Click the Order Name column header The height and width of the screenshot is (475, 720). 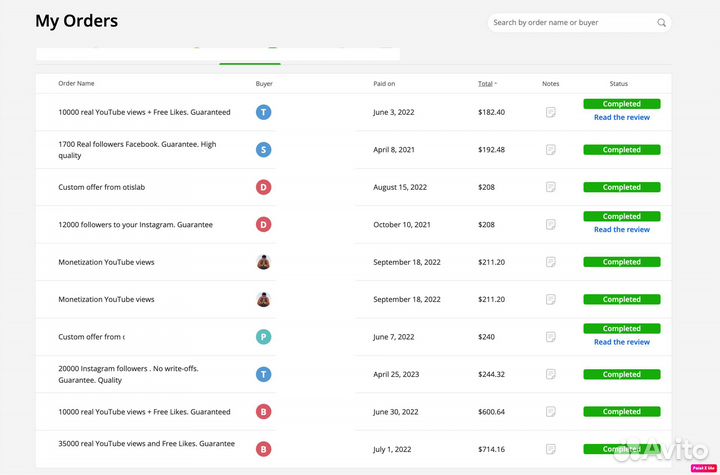(x=76, y=84)
